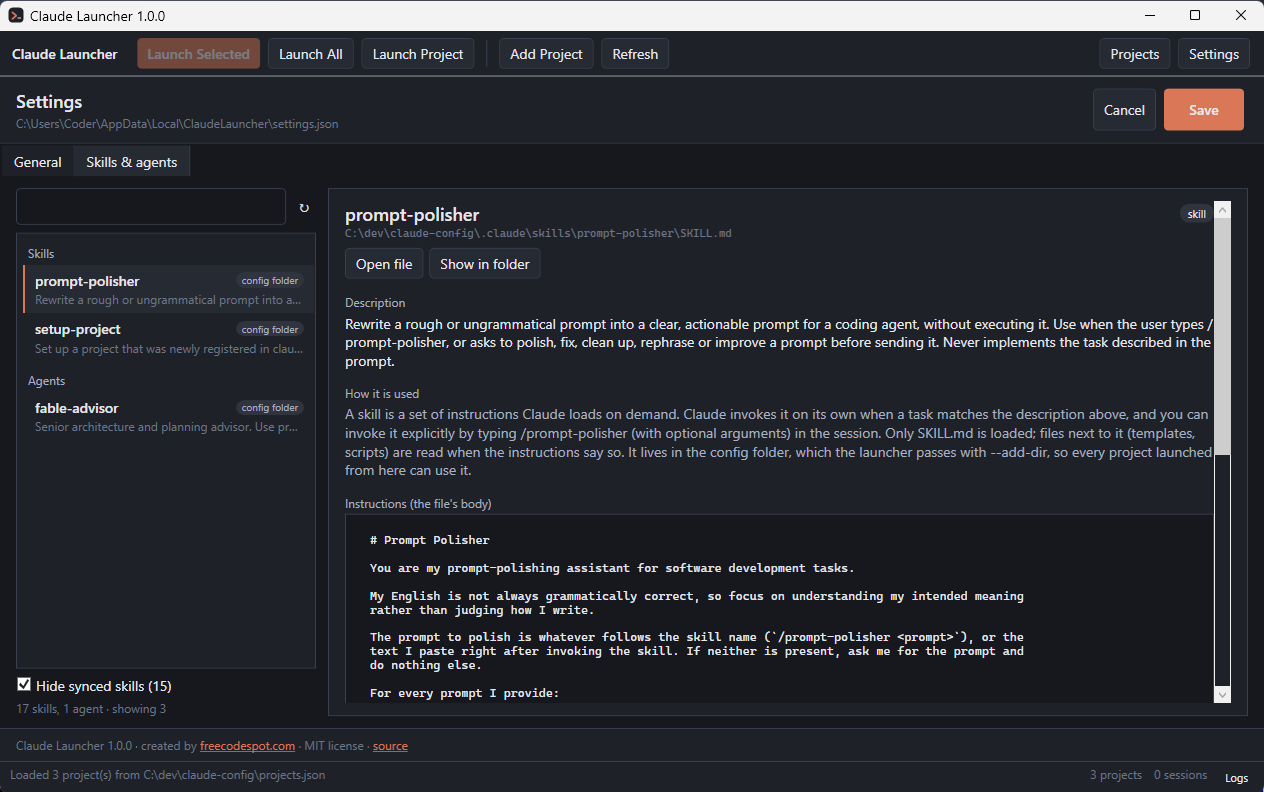Image resolution: width=1264 pixels, height=792 pixels.
Task: Click the config folder badge on setup-project
Action: [270, 329]
